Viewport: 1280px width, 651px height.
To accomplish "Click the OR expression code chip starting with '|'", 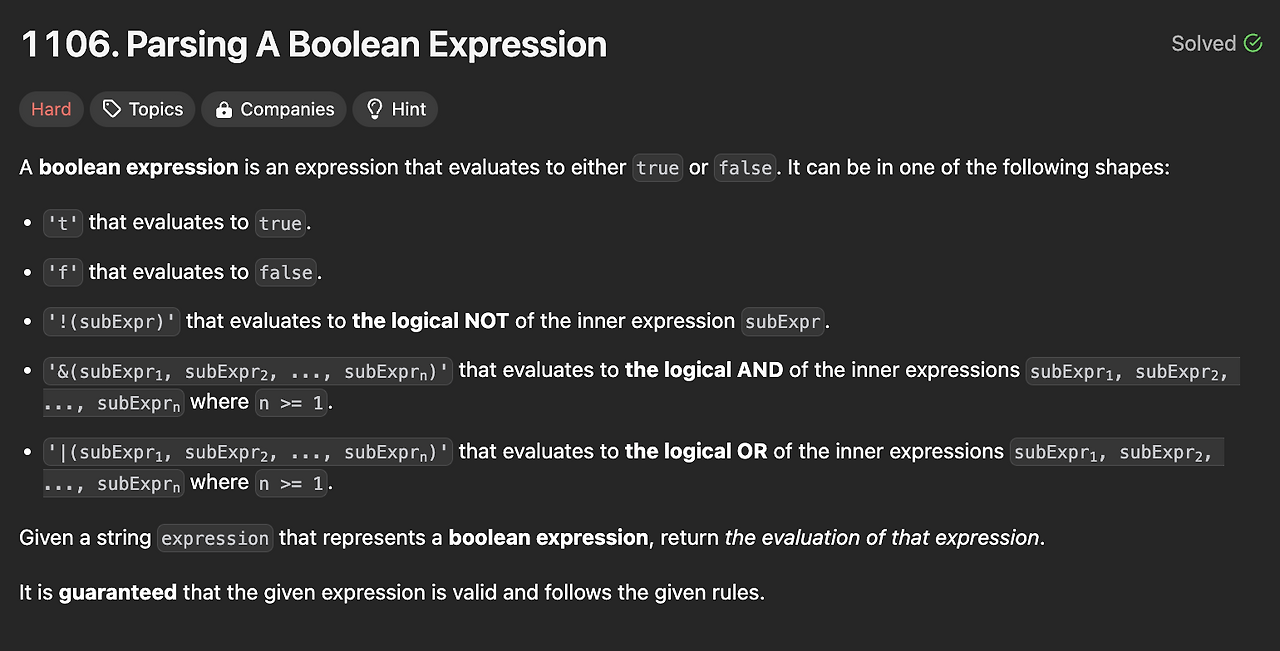I will tap(247, 451).
